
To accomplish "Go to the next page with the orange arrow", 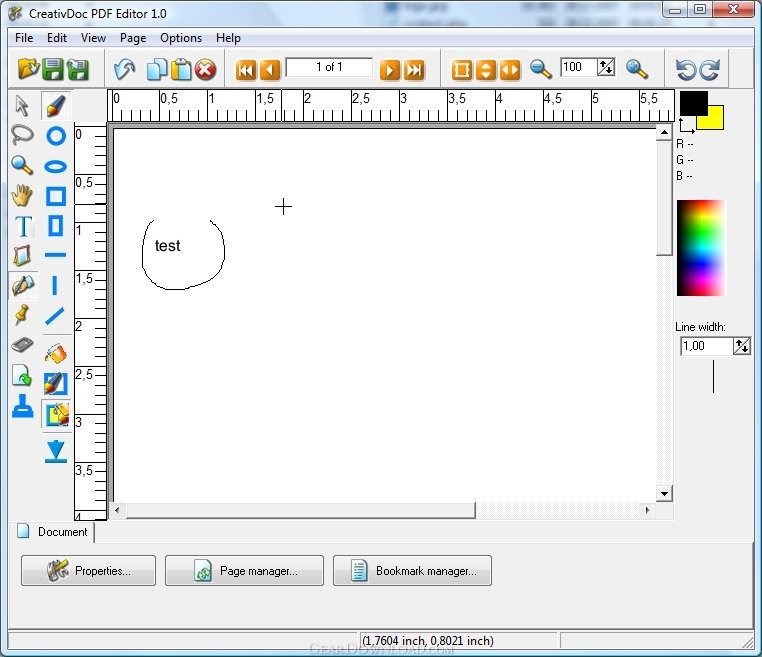I will pos(390,70).
